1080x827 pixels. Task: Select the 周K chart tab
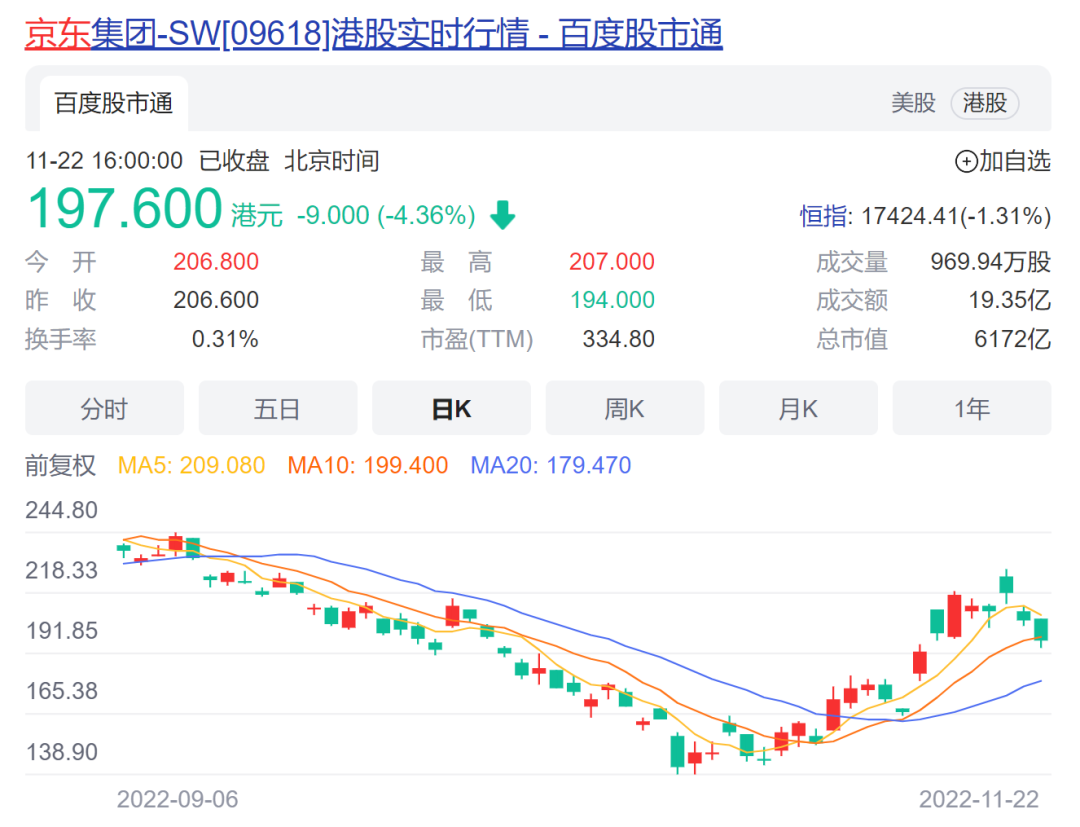tap(624, 408)
